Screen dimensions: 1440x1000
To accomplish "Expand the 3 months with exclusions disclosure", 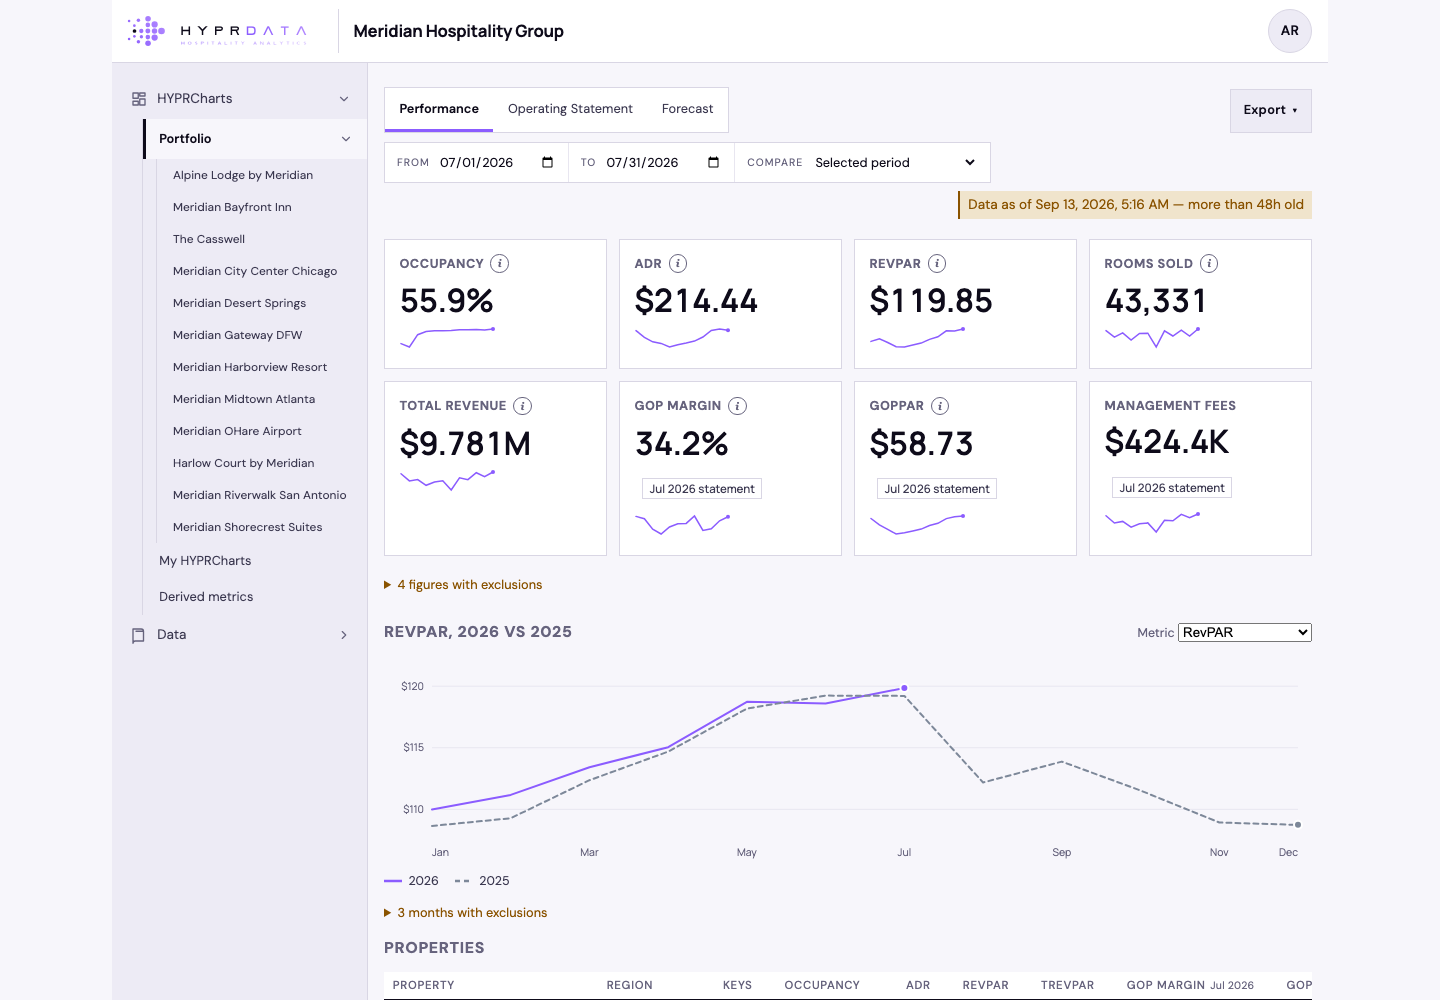I will click(466, 913).
